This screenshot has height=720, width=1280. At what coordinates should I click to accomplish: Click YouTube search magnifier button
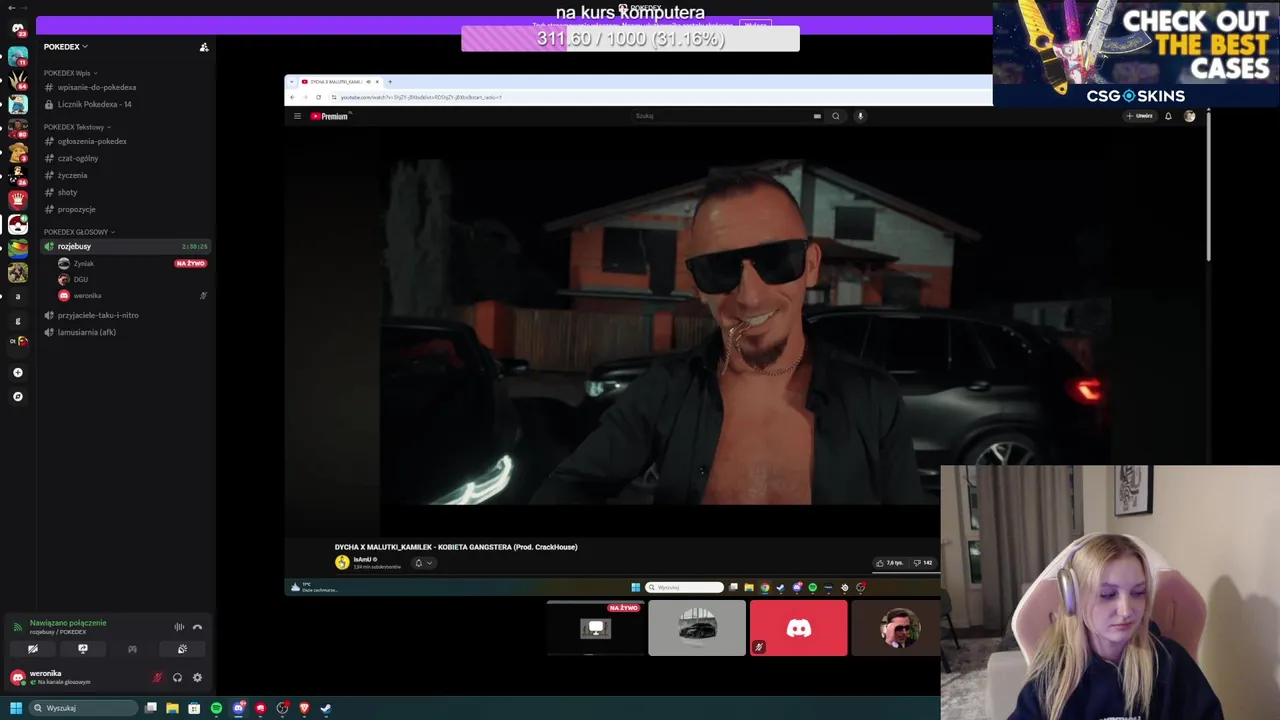tap(836, 116)
